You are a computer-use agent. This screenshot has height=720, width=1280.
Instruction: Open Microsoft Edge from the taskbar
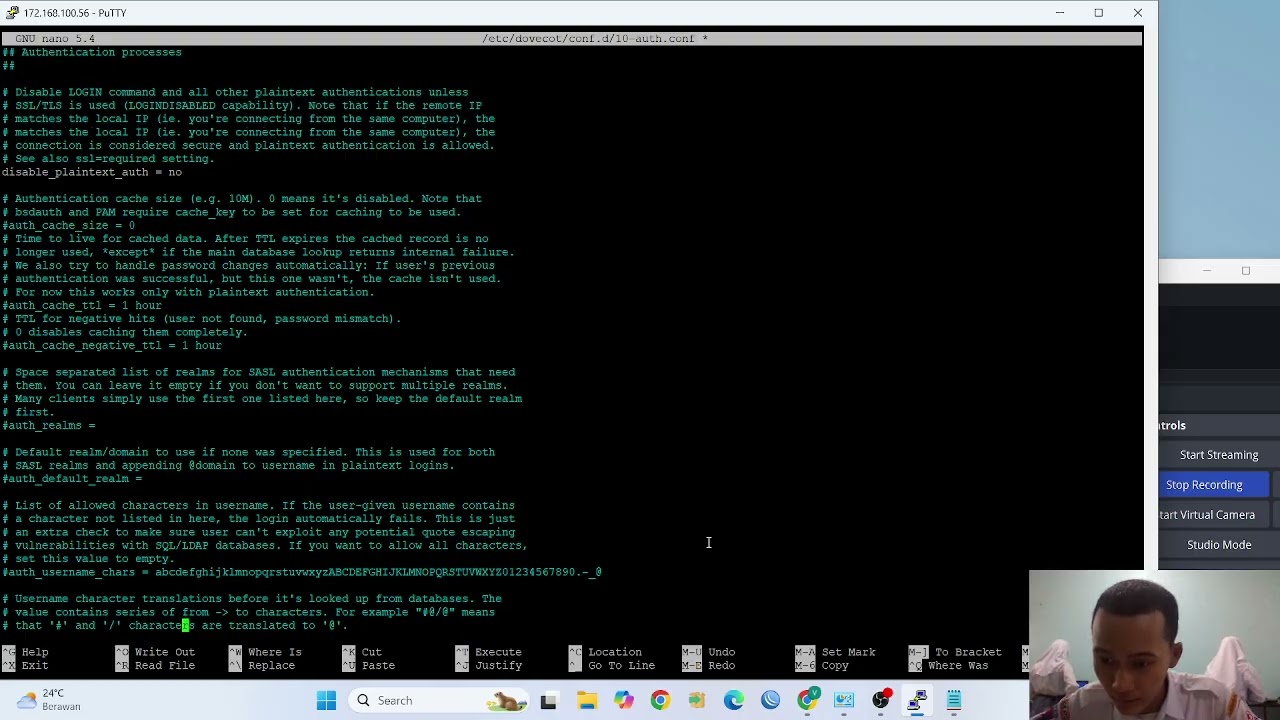click(733, 700)
